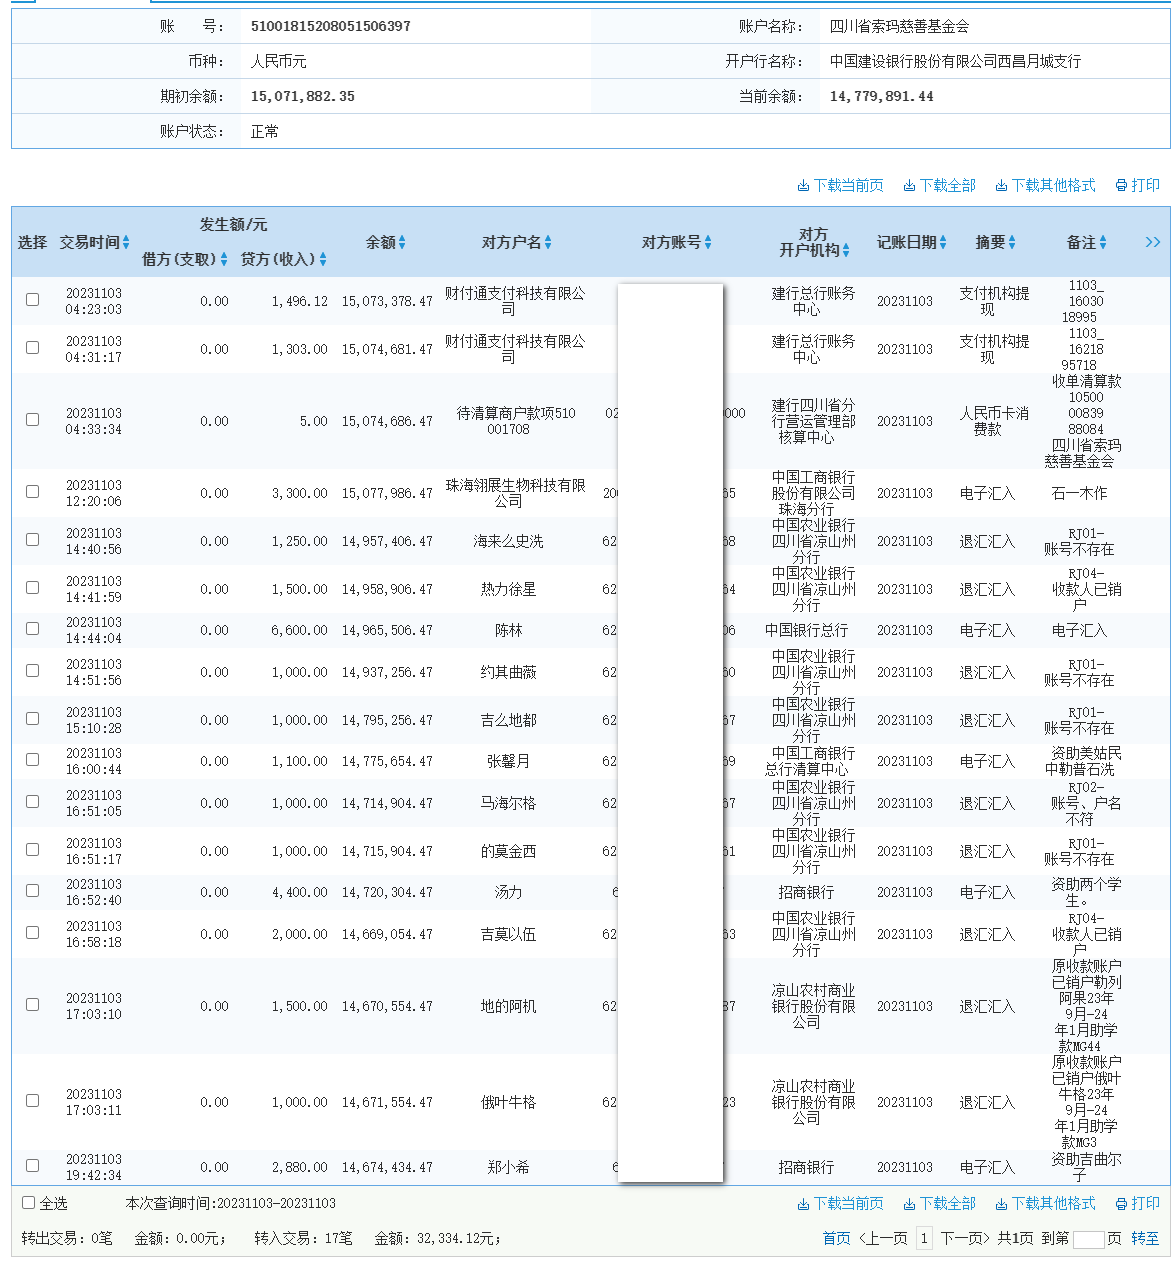The width and height of the screenshot is (1176, 1261).
Task: Click current page number 1
Action: [x=924, y=1238]
